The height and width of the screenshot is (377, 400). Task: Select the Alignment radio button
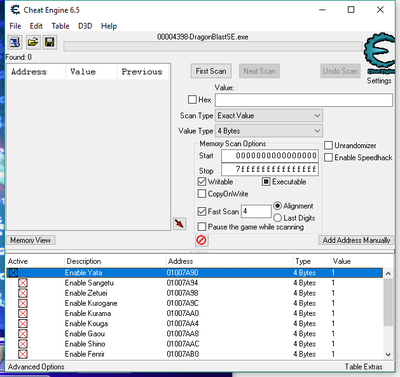(x=277, y=206)
